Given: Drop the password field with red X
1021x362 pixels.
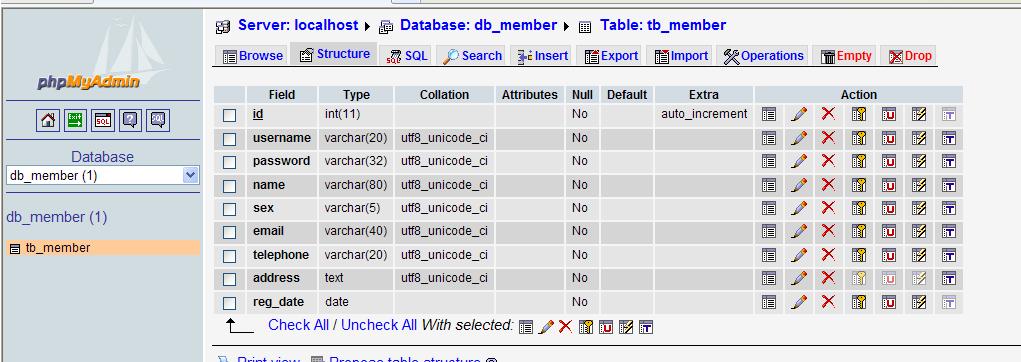Looking at the screenshot, I should 828,161.
